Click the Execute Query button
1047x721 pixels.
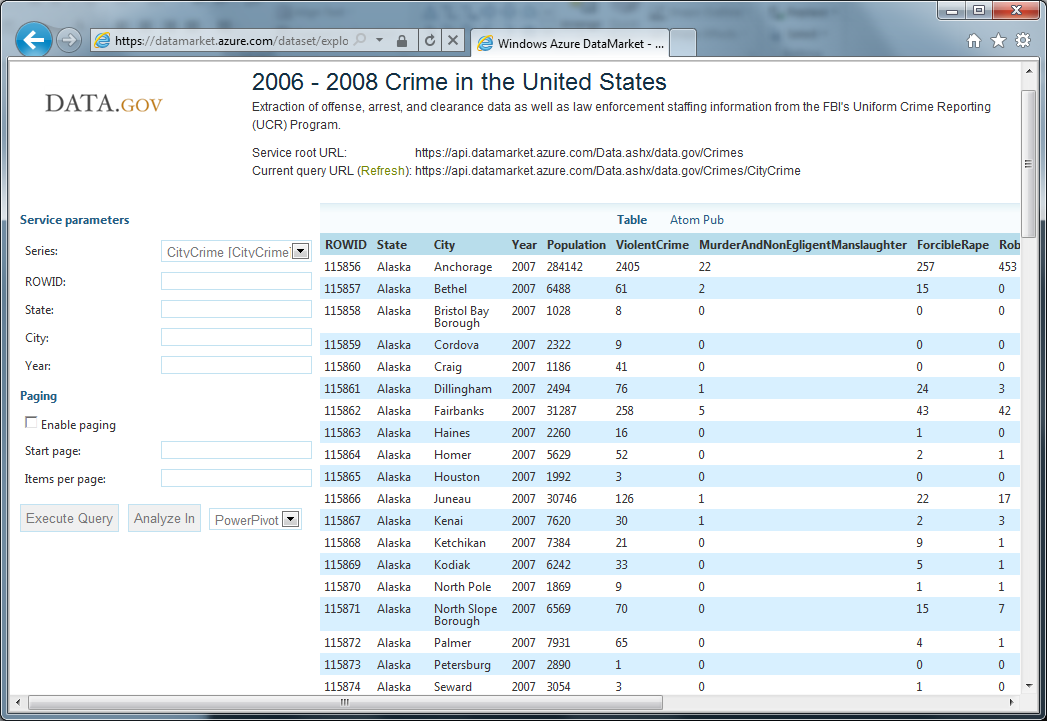tap(69, 518)
